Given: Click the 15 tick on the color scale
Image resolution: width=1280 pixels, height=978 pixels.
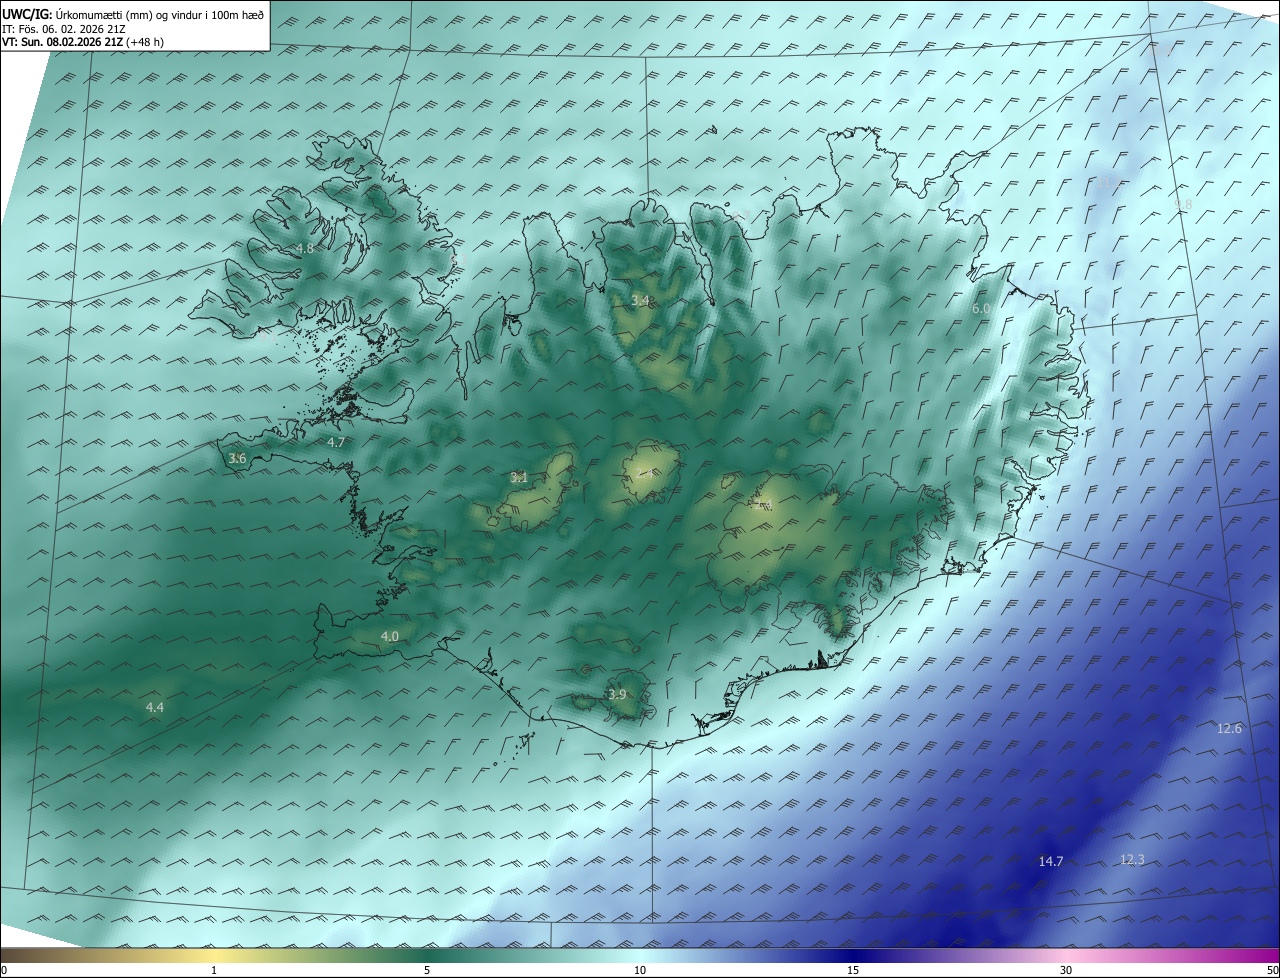Looking at the screenshot, I should click(x=853, y=971).
